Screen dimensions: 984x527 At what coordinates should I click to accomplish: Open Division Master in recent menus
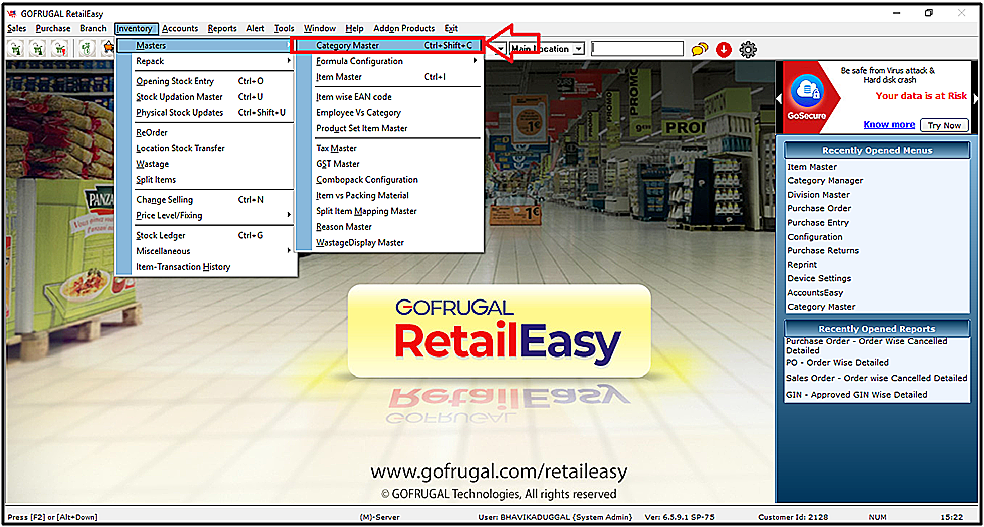coord(819,194)
